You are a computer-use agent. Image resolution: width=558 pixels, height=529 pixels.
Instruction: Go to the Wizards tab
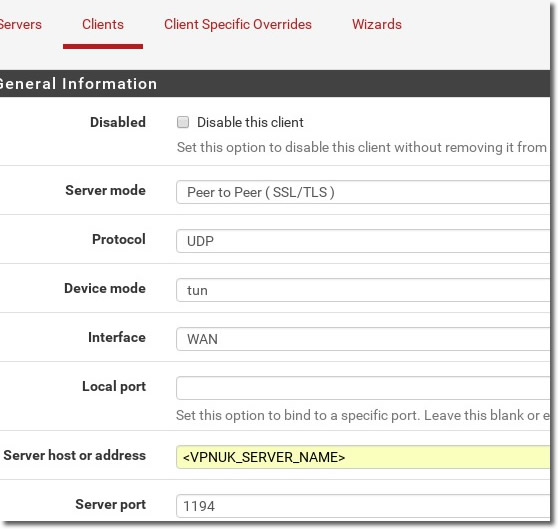[377, 24]
